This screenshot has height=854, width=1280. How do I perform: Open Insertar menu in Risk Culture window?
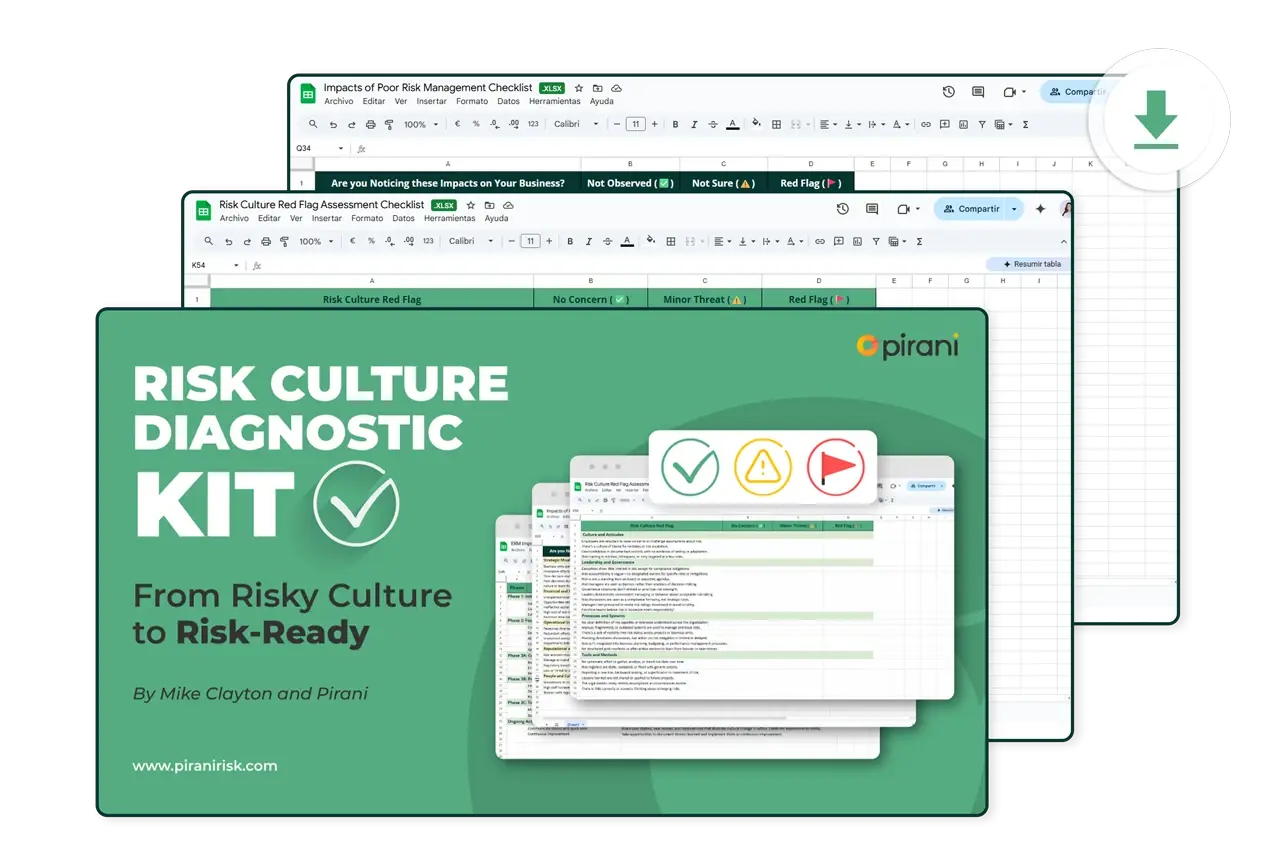click(x=327, y=218)
